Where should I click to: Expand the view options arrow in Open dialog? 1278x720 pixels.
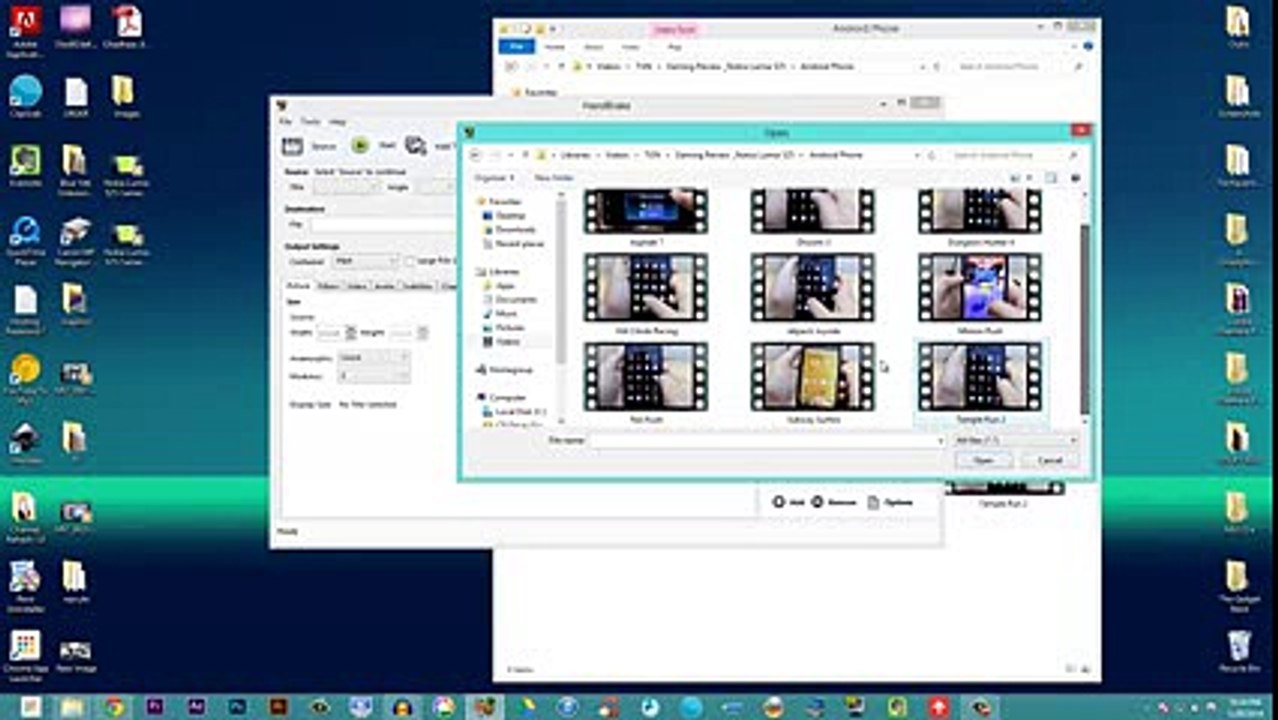(x=1028, y=178)
